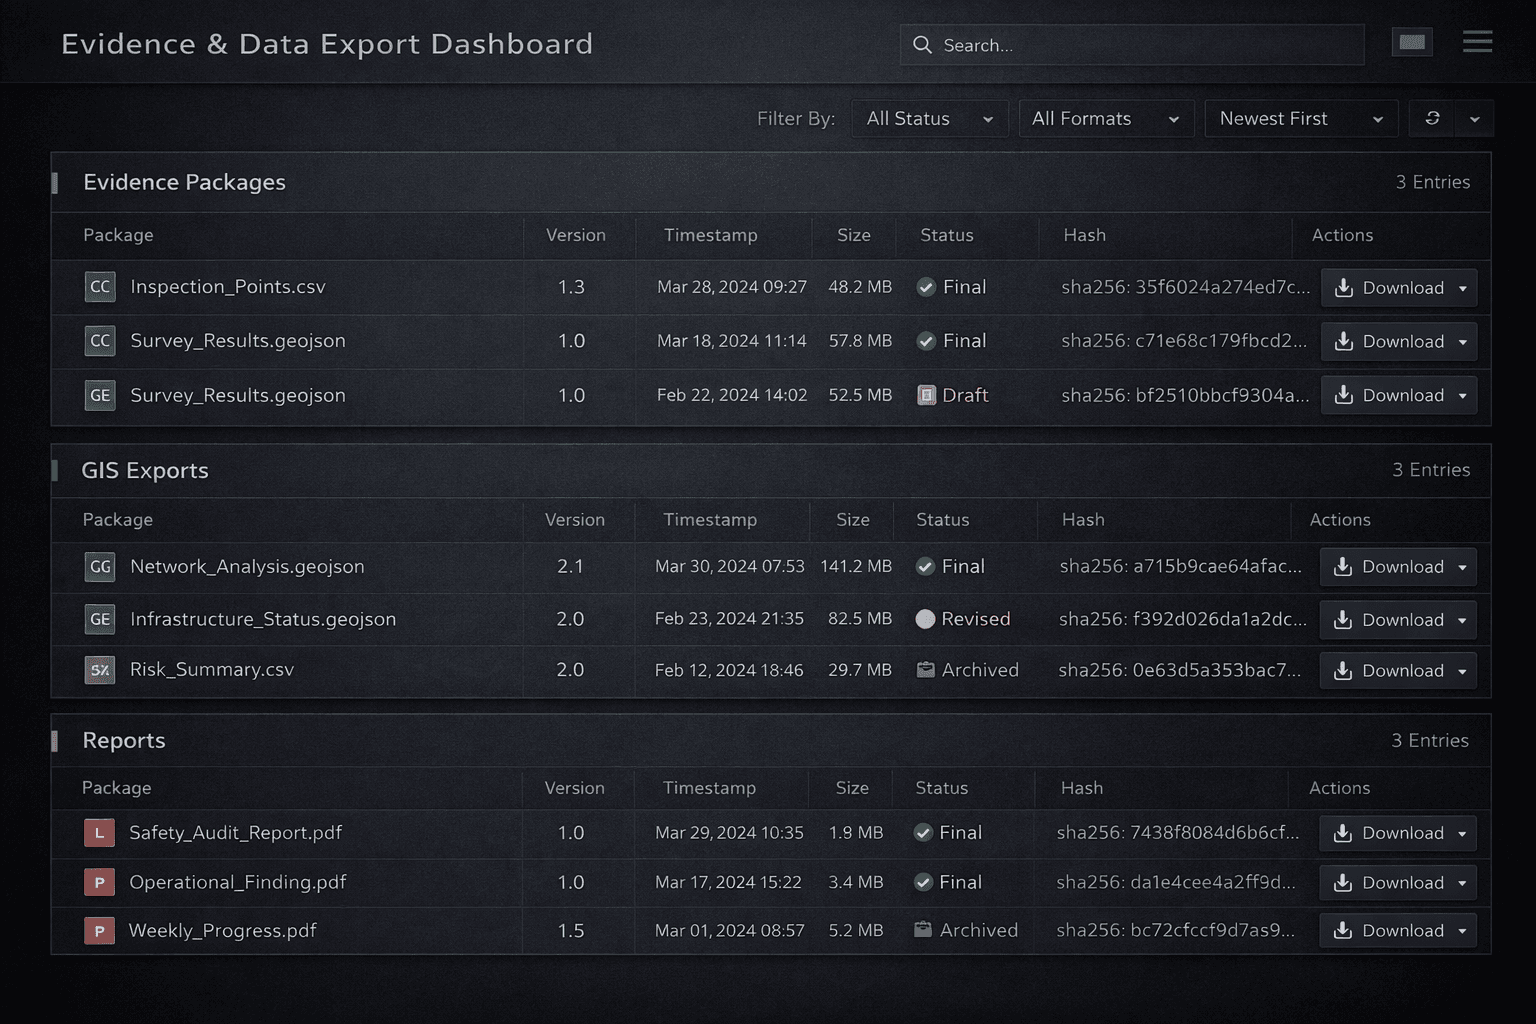Click the magnifier icon in the search bar

[922, 45]
